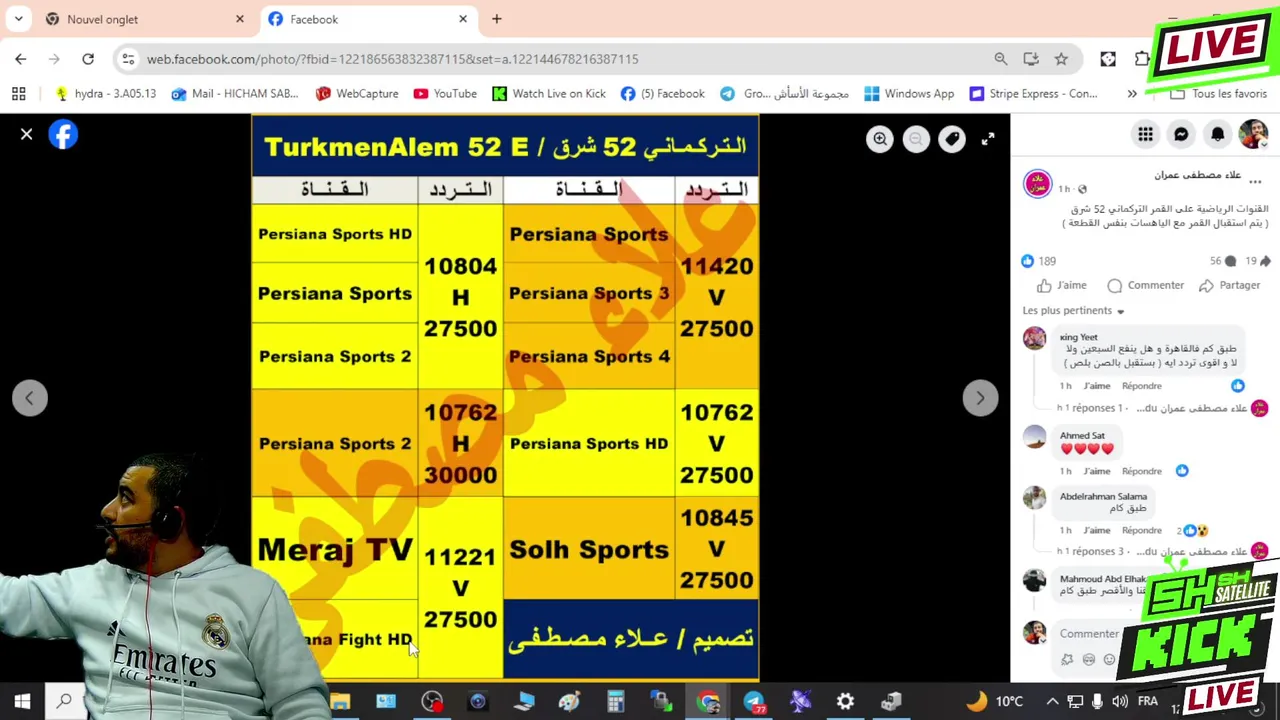
Task: Open Facebook notifications bell
Action: (1217, 134)
